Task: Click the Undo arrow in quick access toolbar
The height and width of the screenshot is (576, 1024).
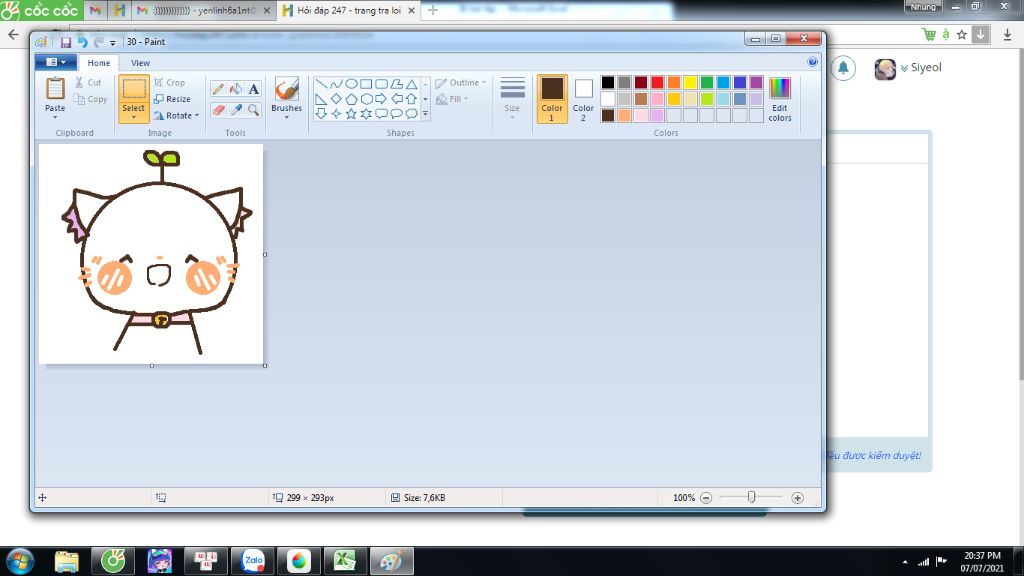Action: point(82,42)
